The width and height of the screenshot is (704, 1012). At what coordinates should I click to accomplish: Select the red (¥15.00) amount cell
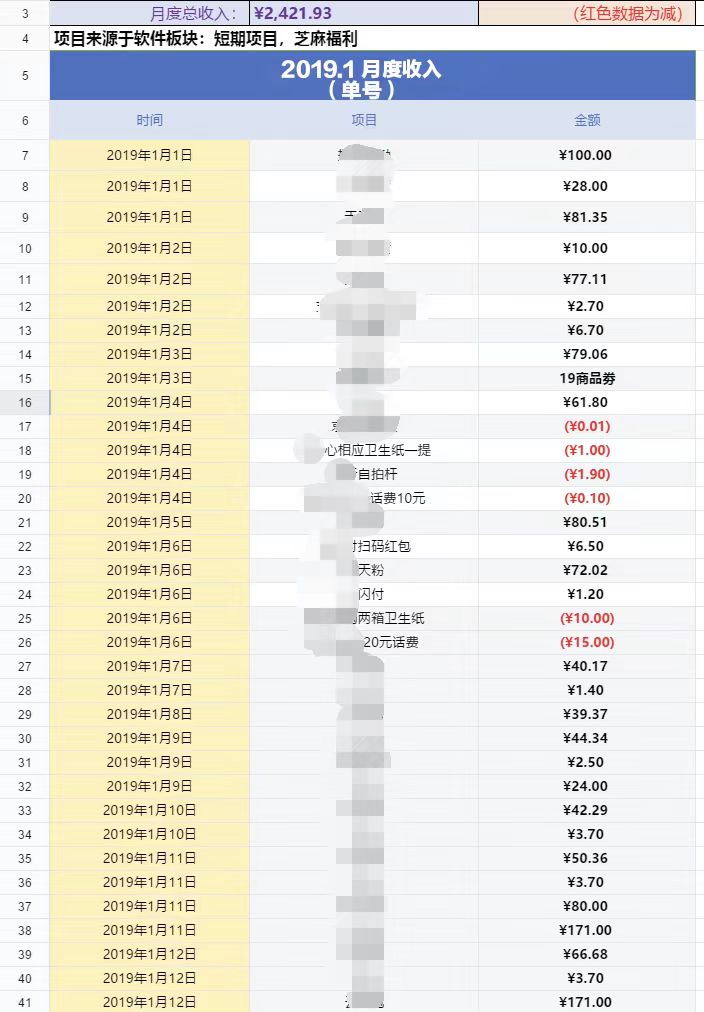coord(587,642)
